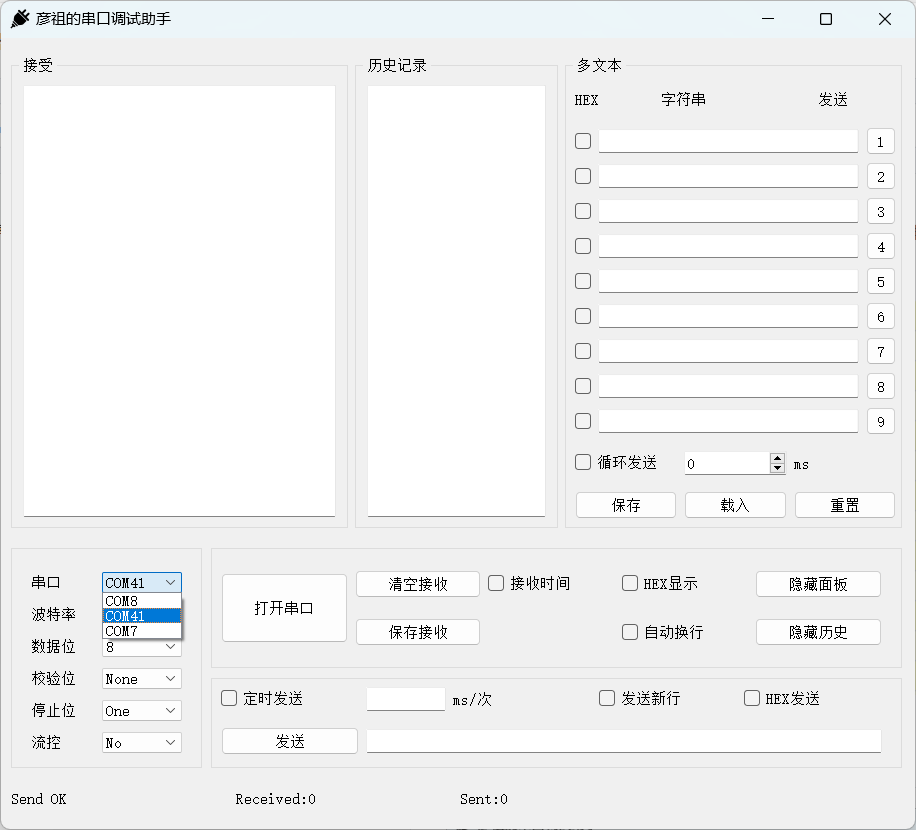
Task: Open the serial port with 打开串口
Action: (x=284, y=608)
